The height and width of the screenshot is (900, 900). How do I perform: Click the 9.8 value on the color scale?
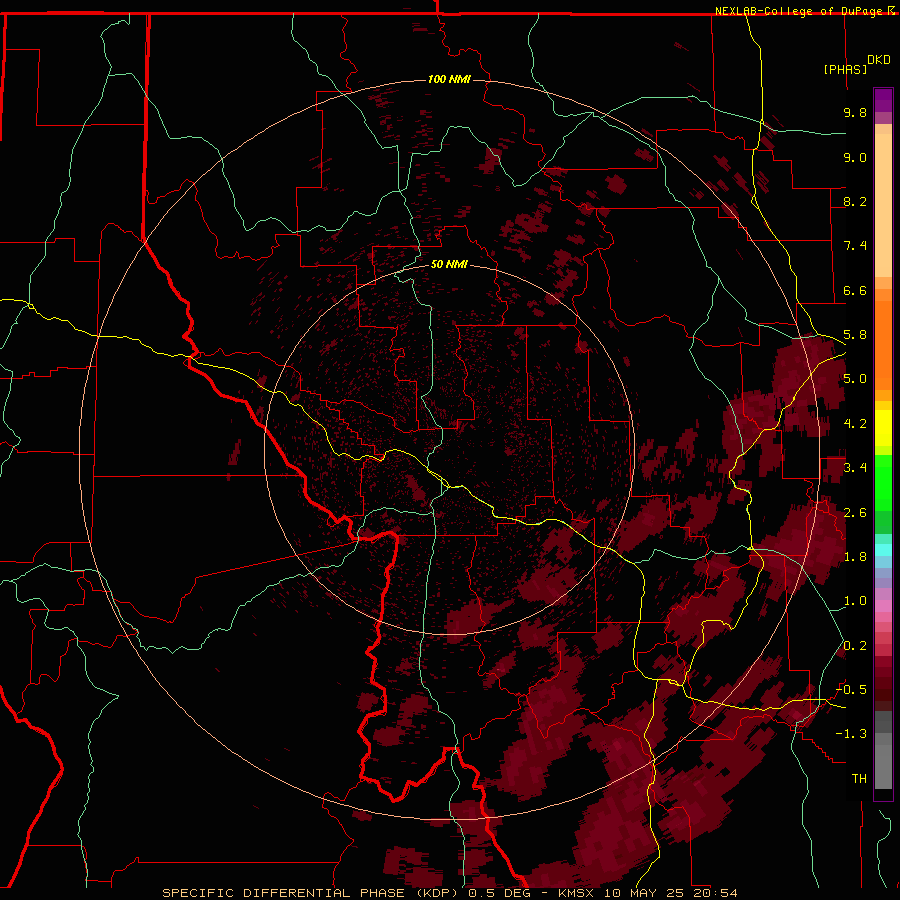click(855, 112)
